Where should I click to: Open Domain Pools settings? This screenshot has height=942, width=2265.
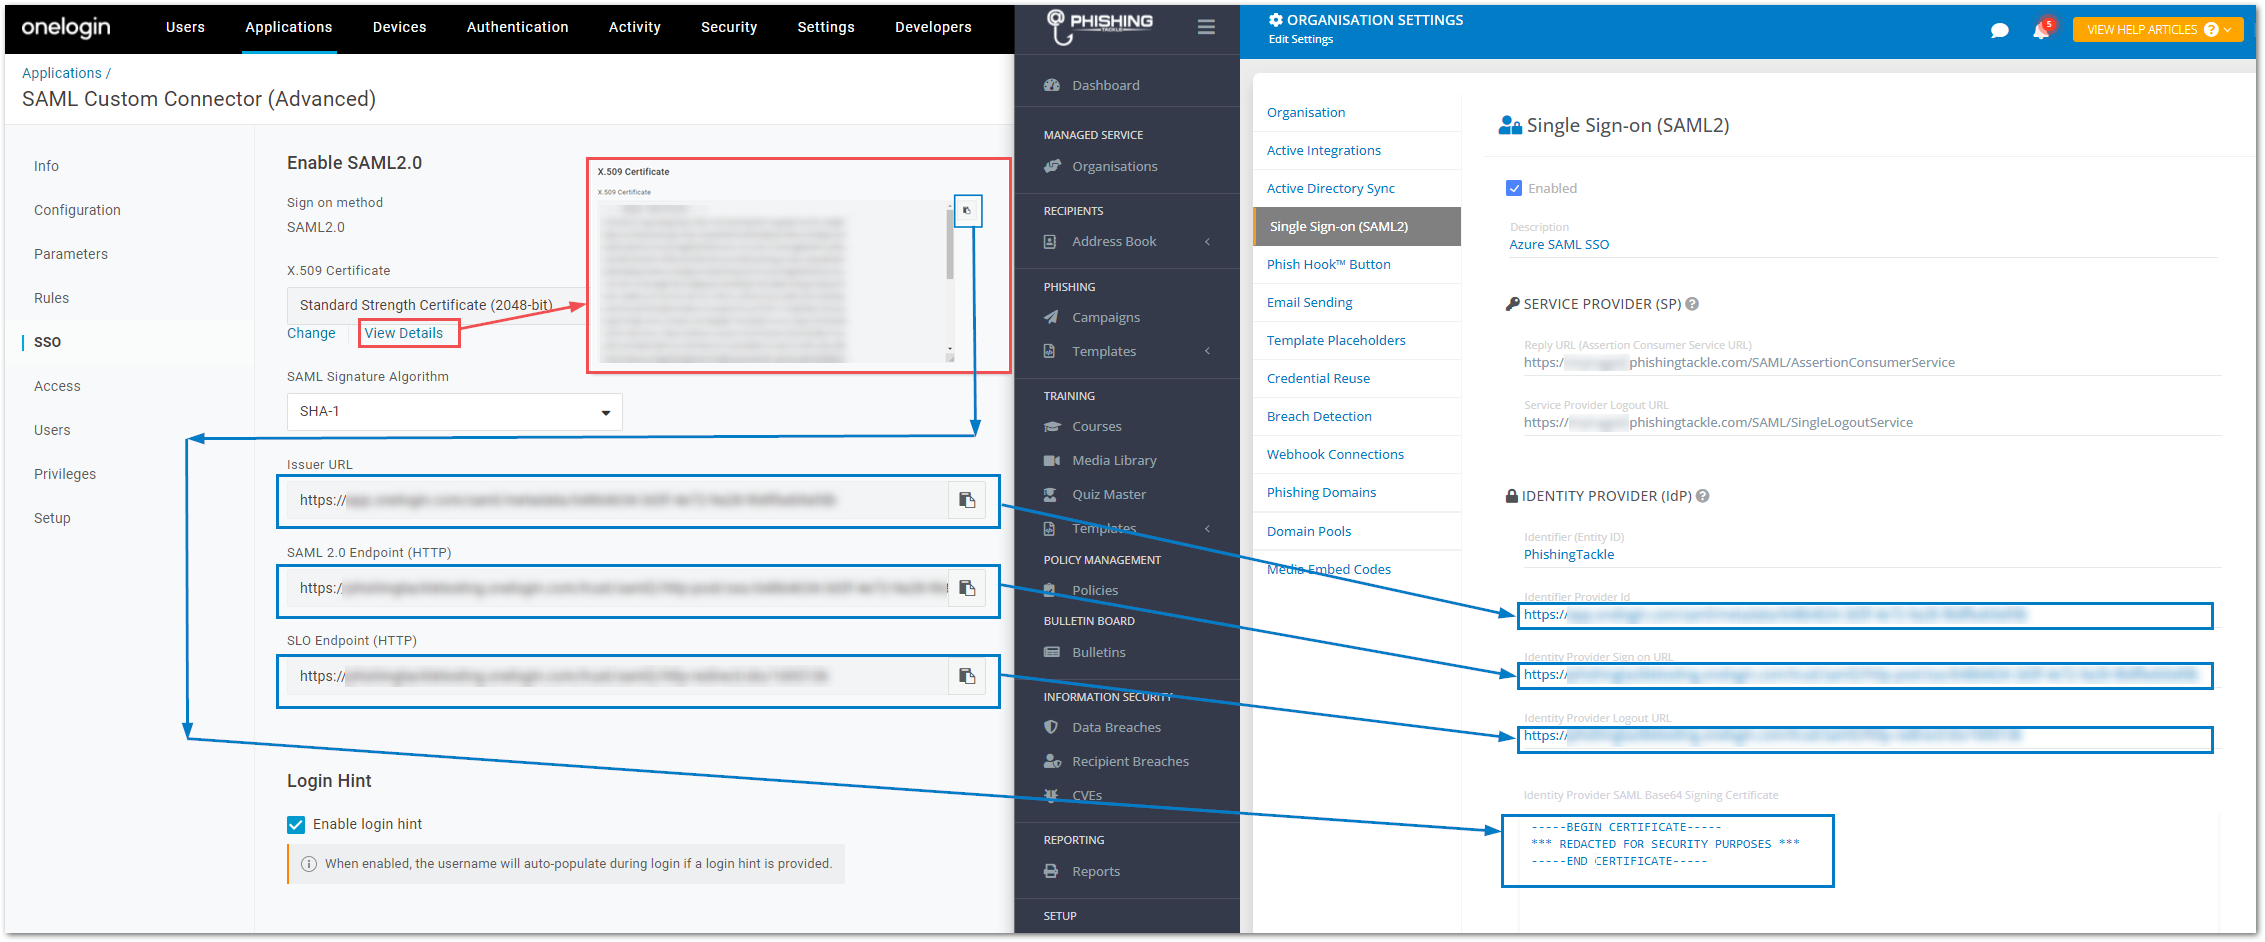(1308, 531)
